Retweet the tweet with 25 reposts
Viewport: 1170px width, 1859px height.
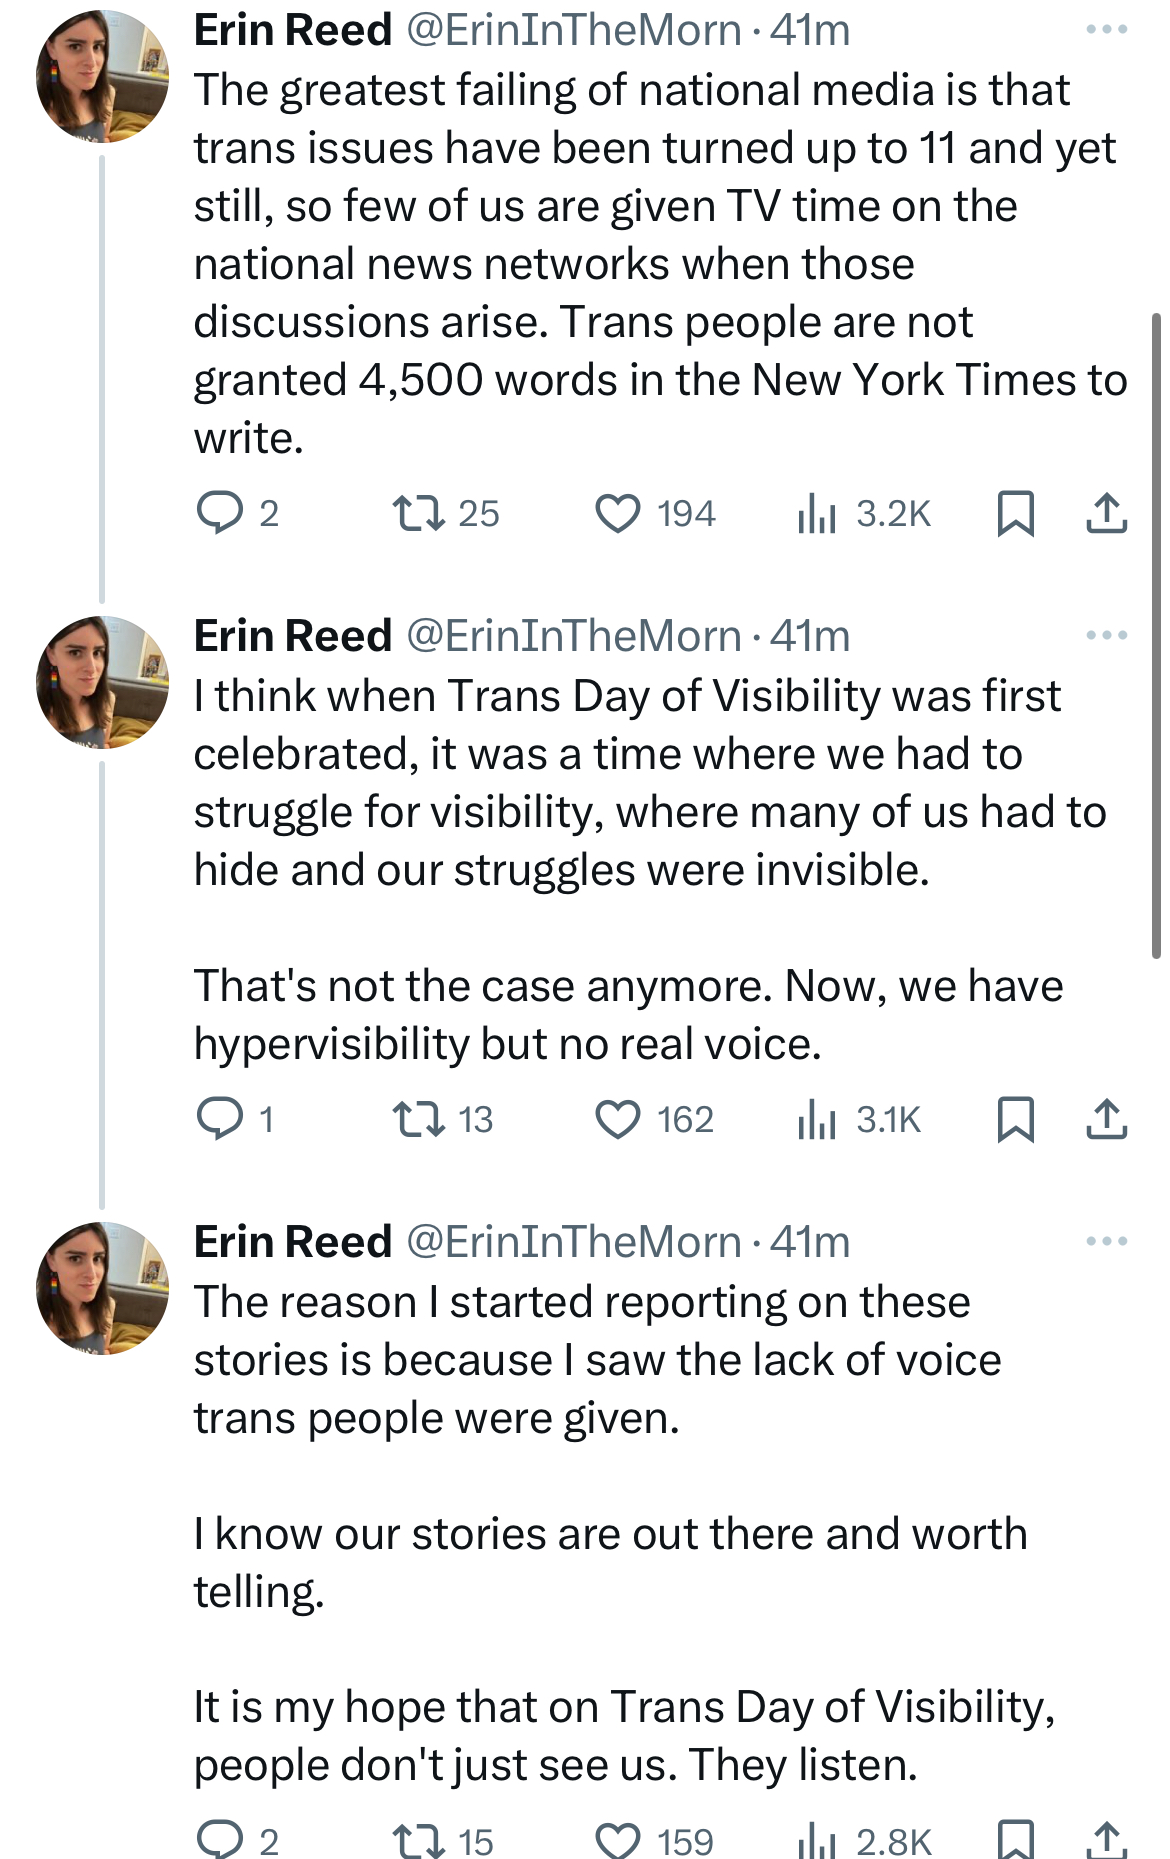(x=418, y=513)
